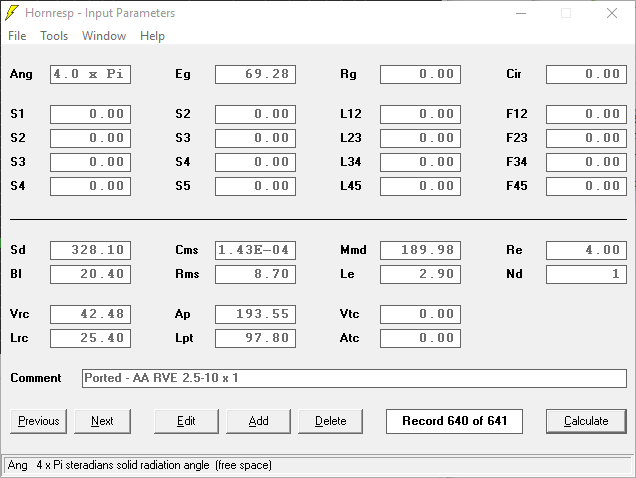Click the Vtc input field
This screenshot has height=478, width=636.
[x=421, y=314]
